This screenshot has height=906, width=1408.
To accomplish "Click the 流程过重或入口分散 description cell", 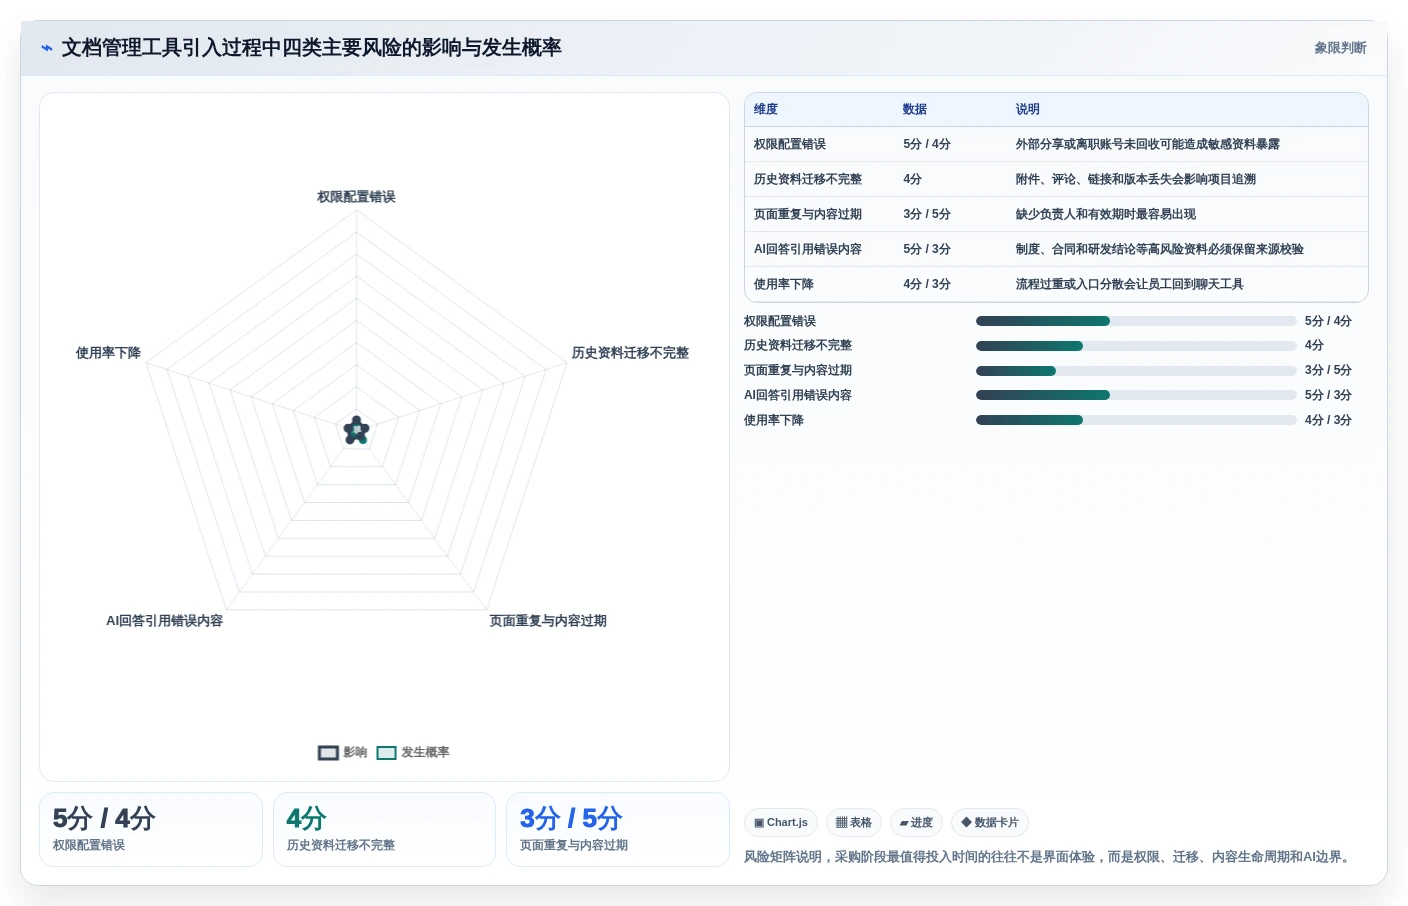I will [x=1130, y=284].
